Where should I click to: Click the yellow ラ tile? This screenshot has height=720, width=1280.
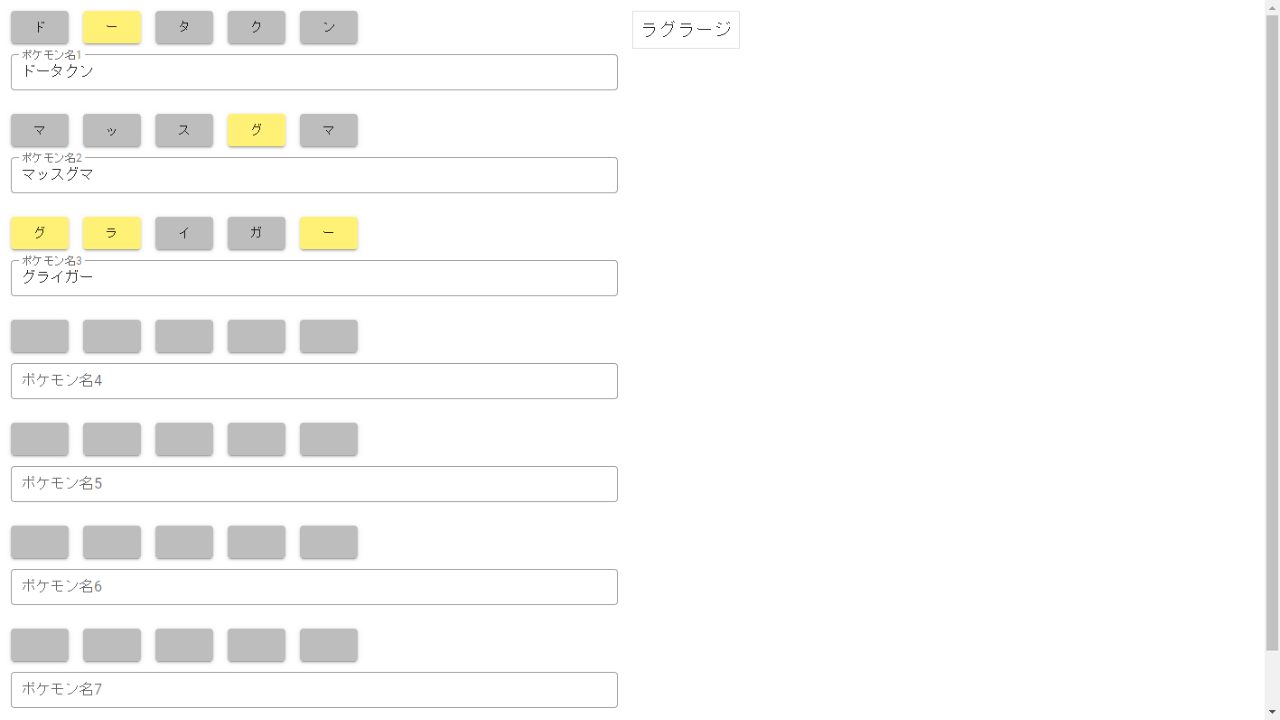112,234
